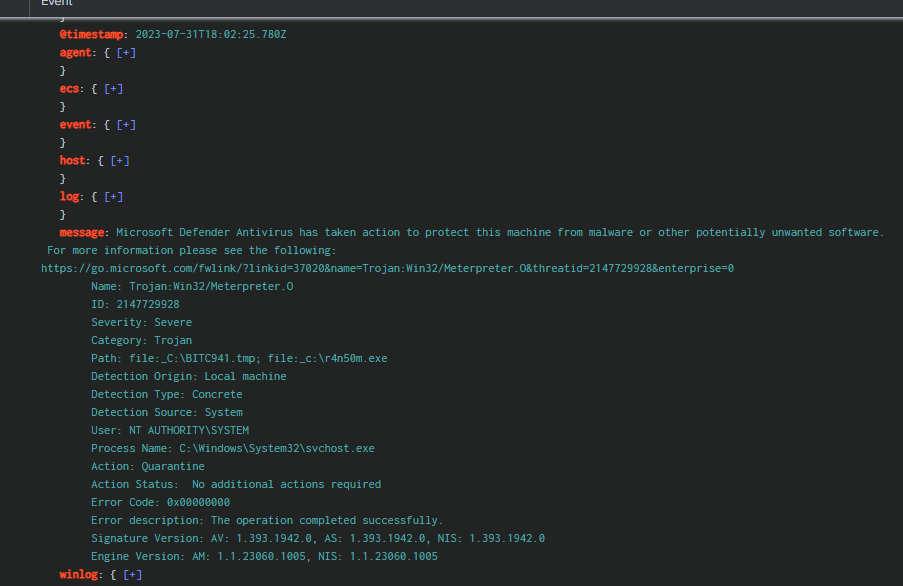Expand the host [+] section
This screenshot has width=903, height=586.
(x=120, y=161)
